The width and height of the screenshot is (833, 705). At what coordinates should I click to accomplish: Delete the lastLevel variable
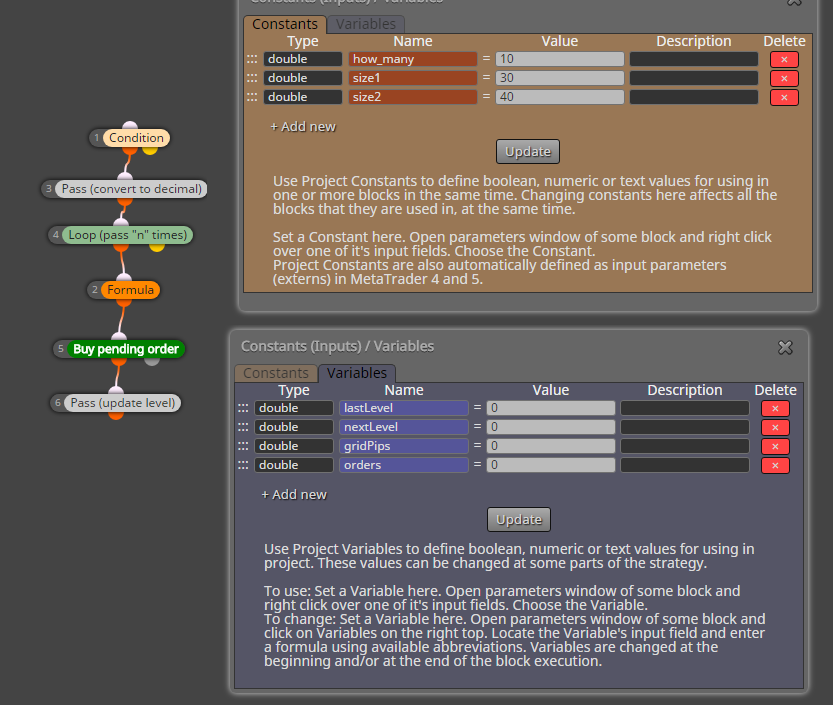tap(775, 409)
